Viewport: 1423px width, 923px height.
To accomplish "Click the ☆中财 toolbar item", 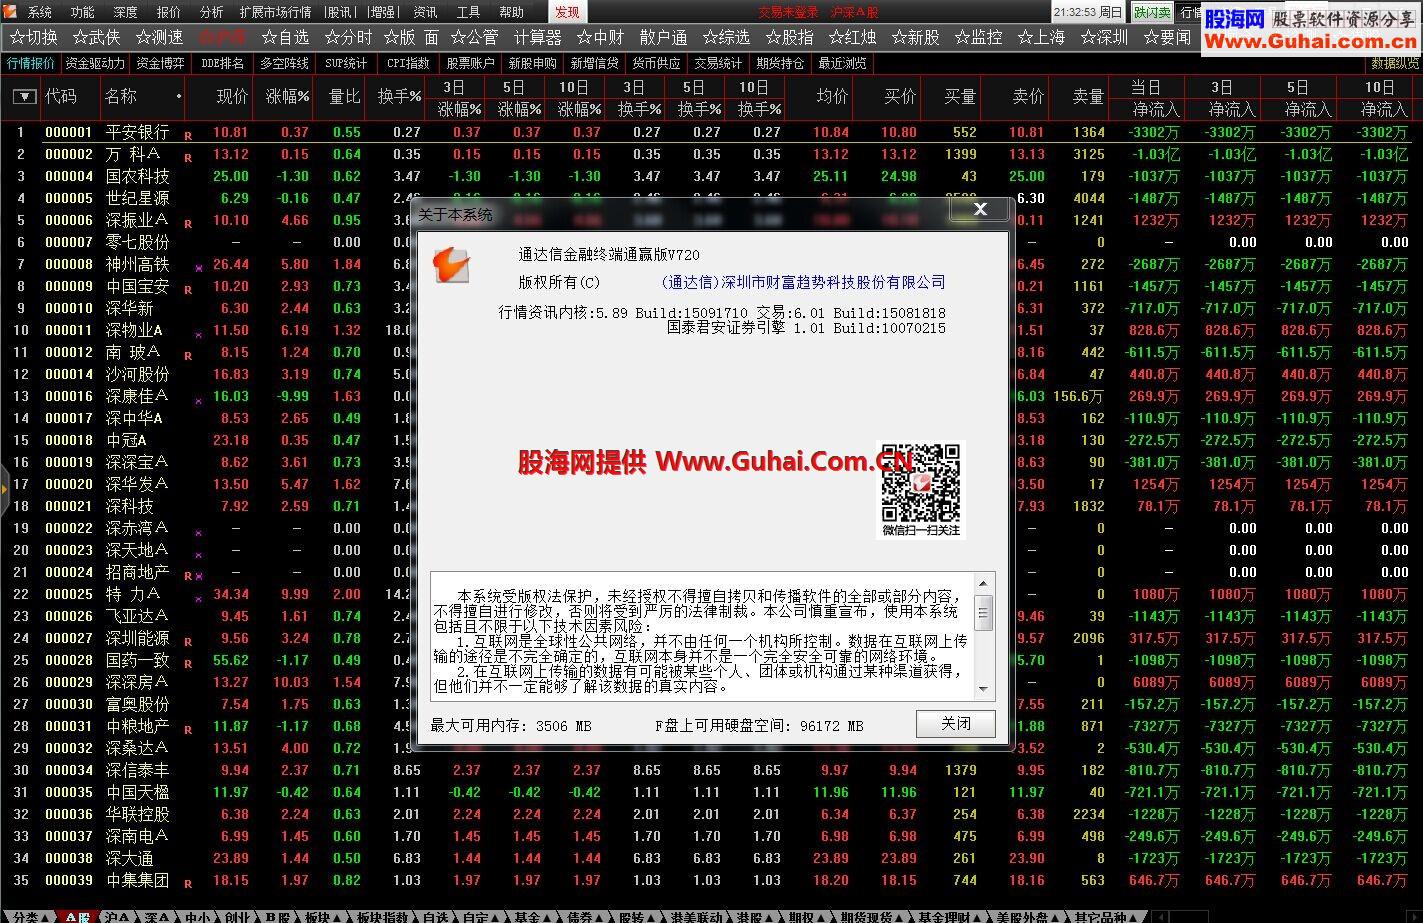I will pyautogui.click(x=600, y=37).
